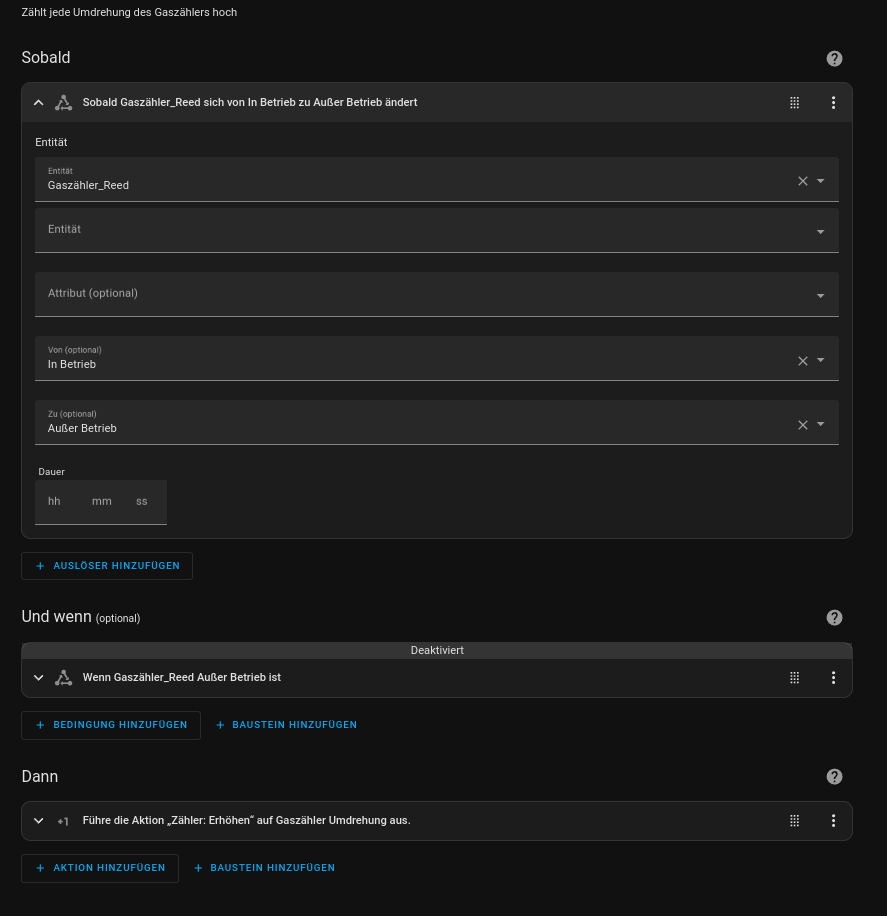Clear the Zu value Außer Betrieb
Viewport: 887px width, 916px height.
point(802,425)
